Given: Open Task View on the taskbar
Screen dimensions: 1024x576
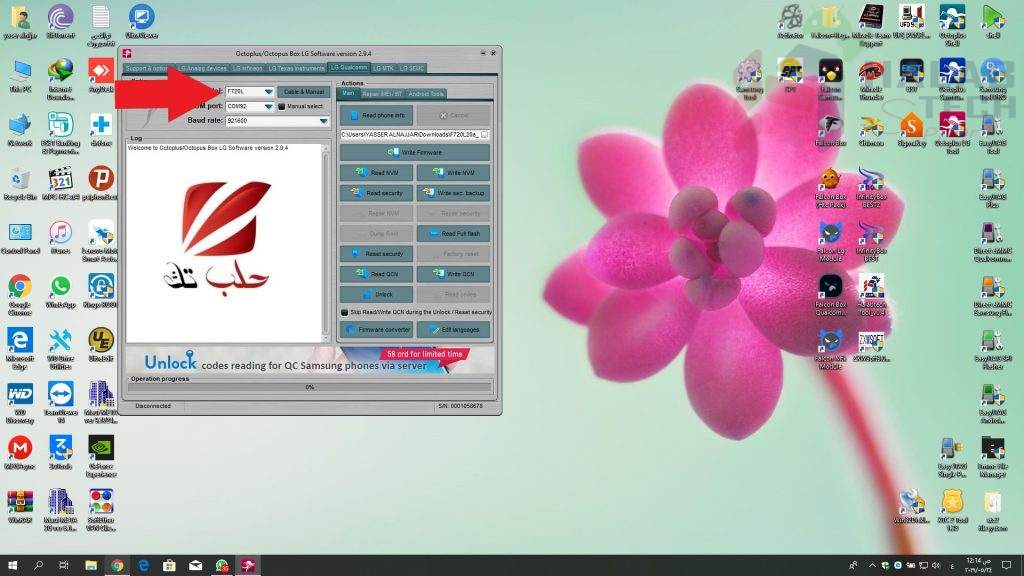Looking at the screenshot, I should point(63,565).
